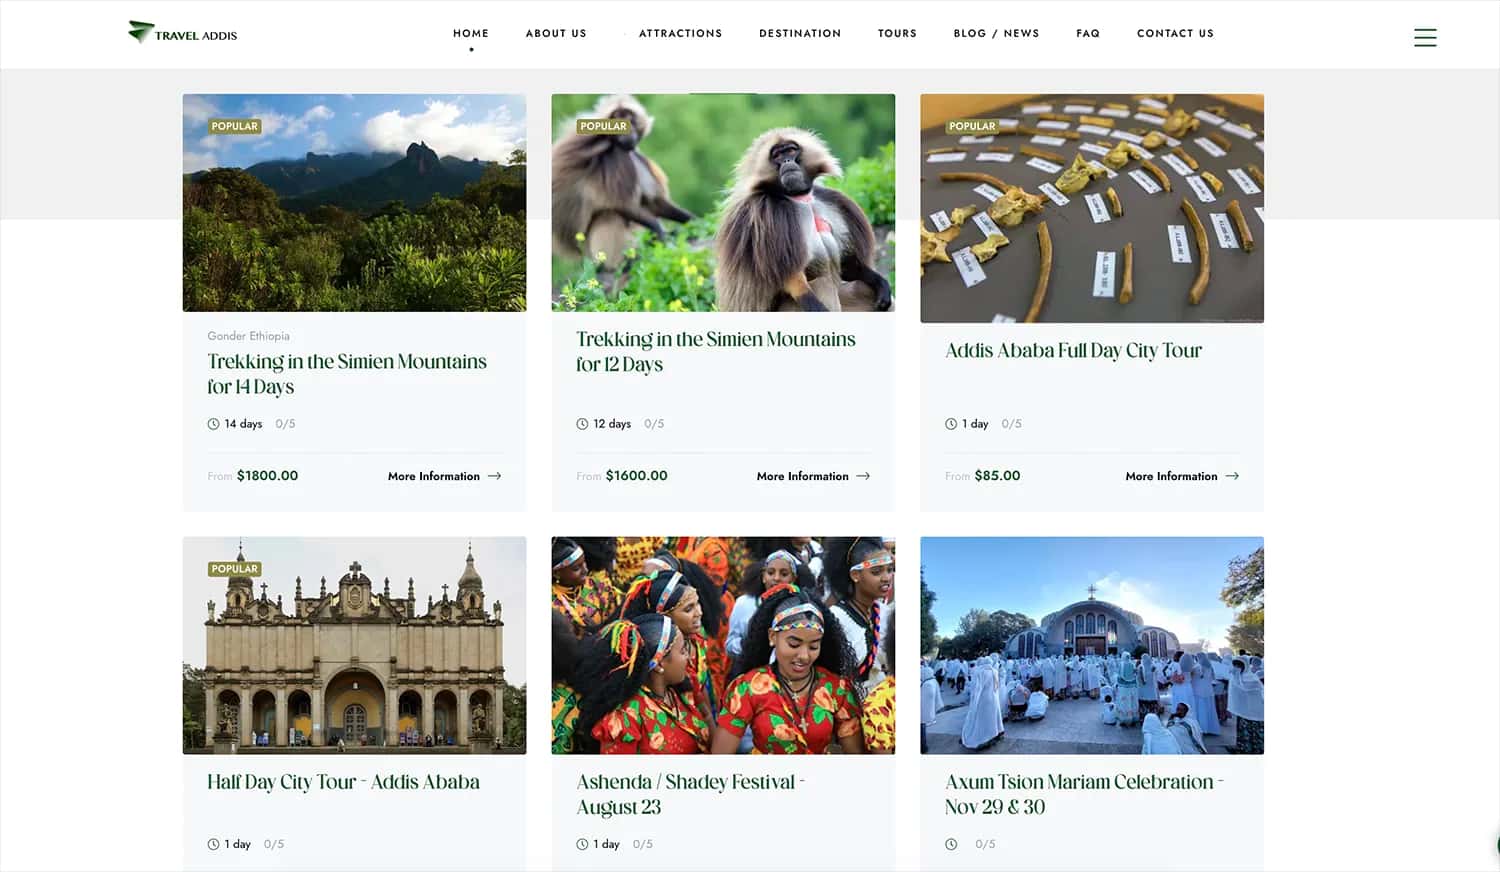
Task: Click the Popular badge on cathedral photo
Action: 235,569
